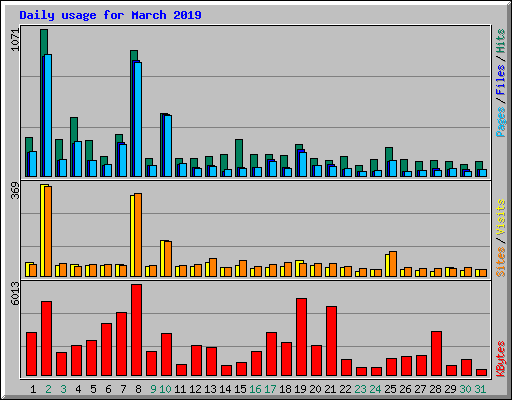Click day 4 on the x-axis
512x400 pixels.
coord(78,389)
